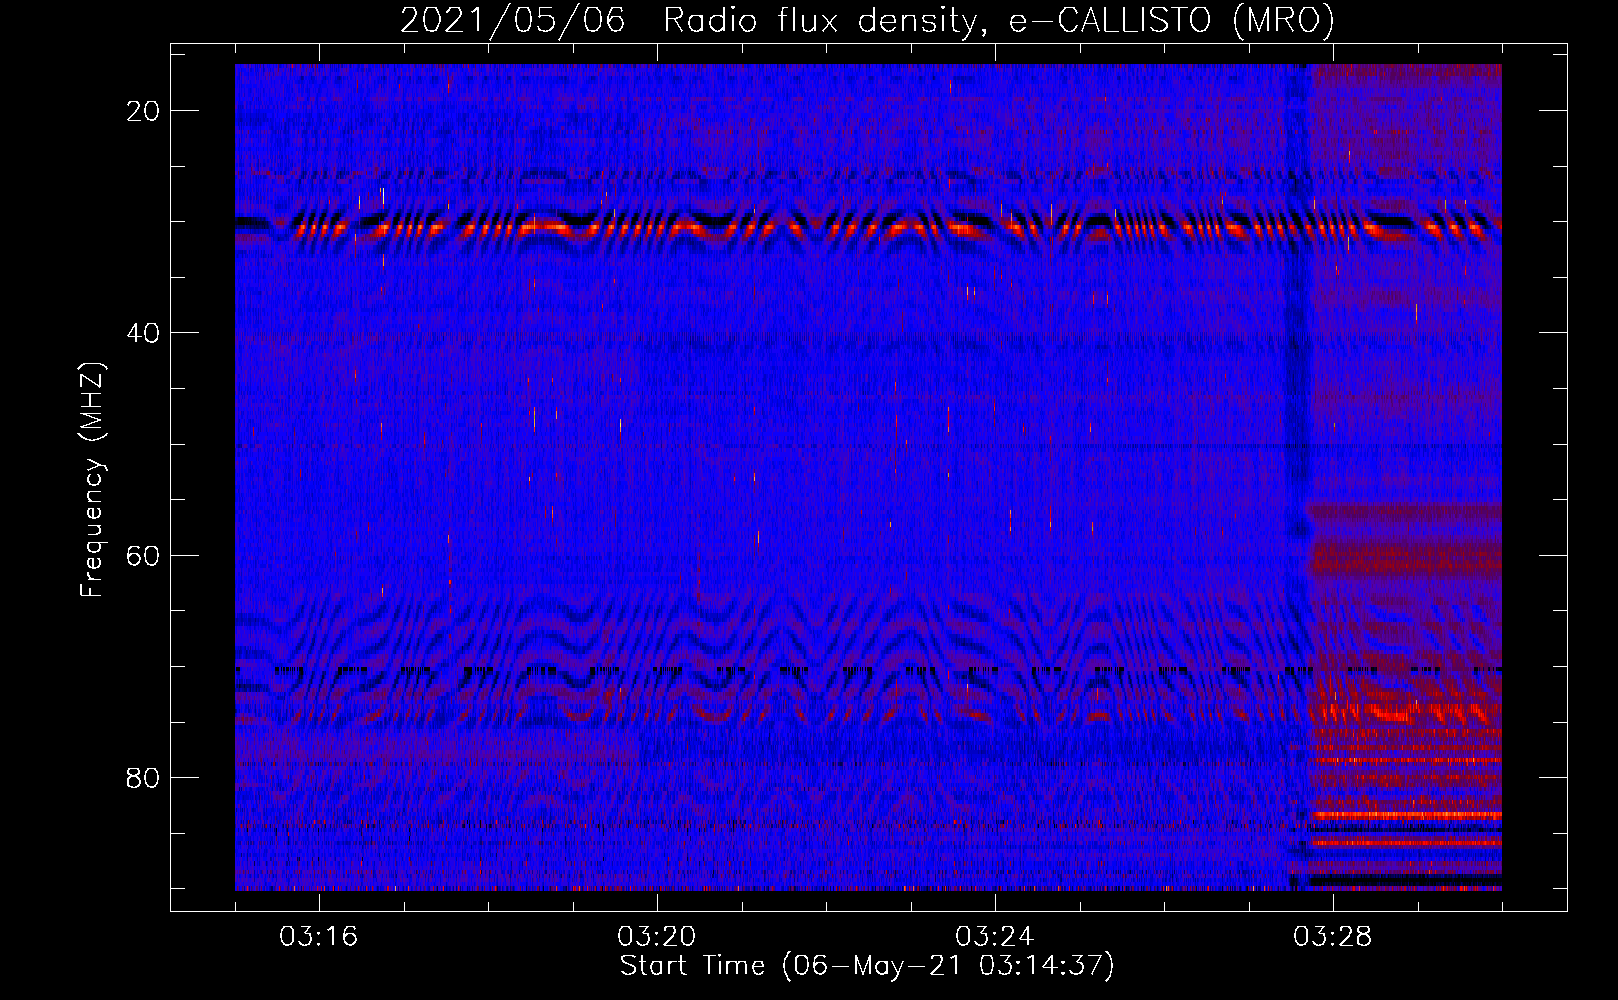Click the "03:24" time tick label
The image size is (1618, 1000).
(x=995, y=937)
